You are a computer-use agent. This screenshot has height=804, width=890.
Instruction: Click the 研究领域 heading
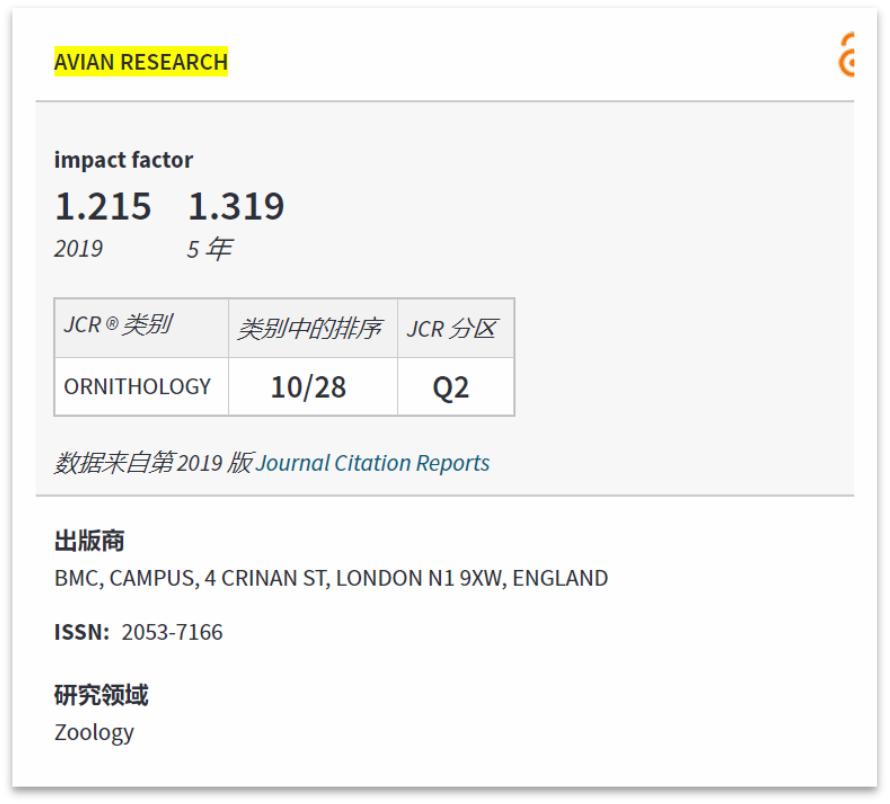[x=101, y=695]
